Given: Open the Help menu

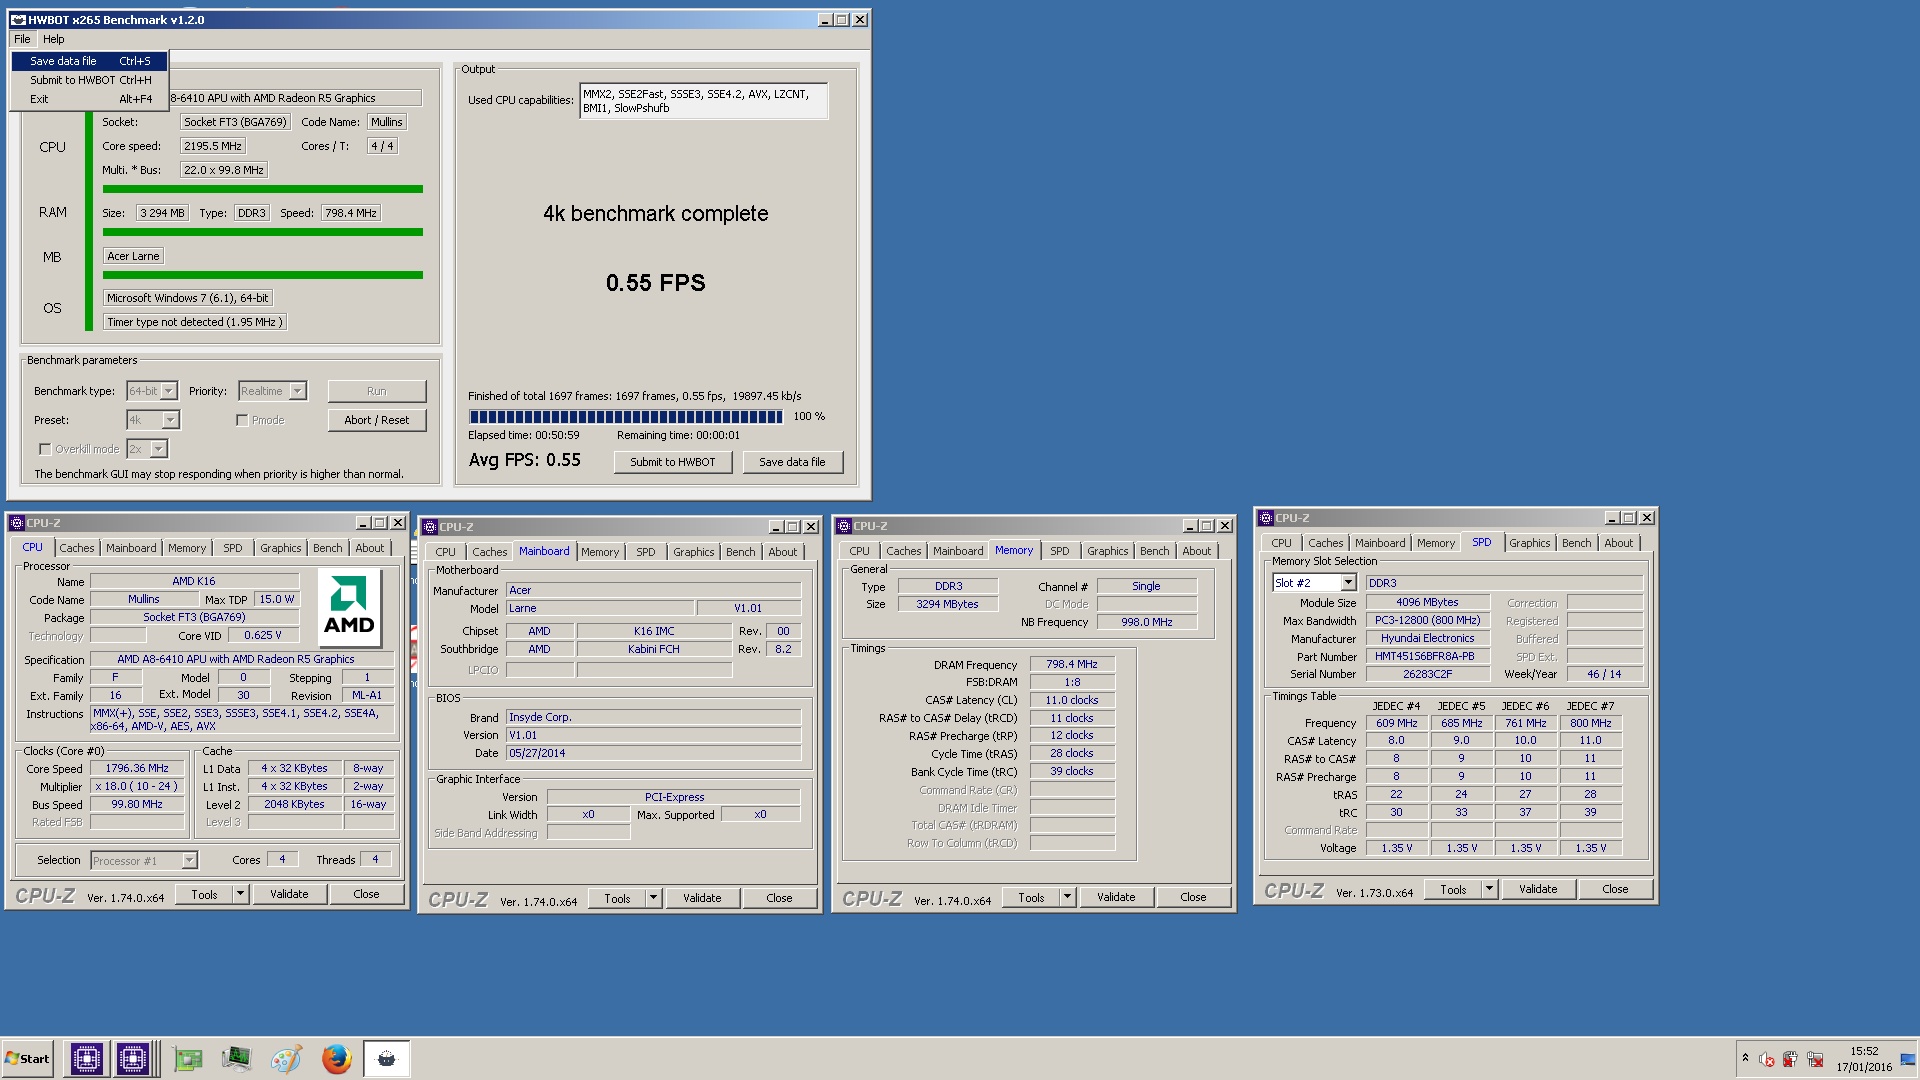Looking at the screenshot, I should click(x=53, y=39).
